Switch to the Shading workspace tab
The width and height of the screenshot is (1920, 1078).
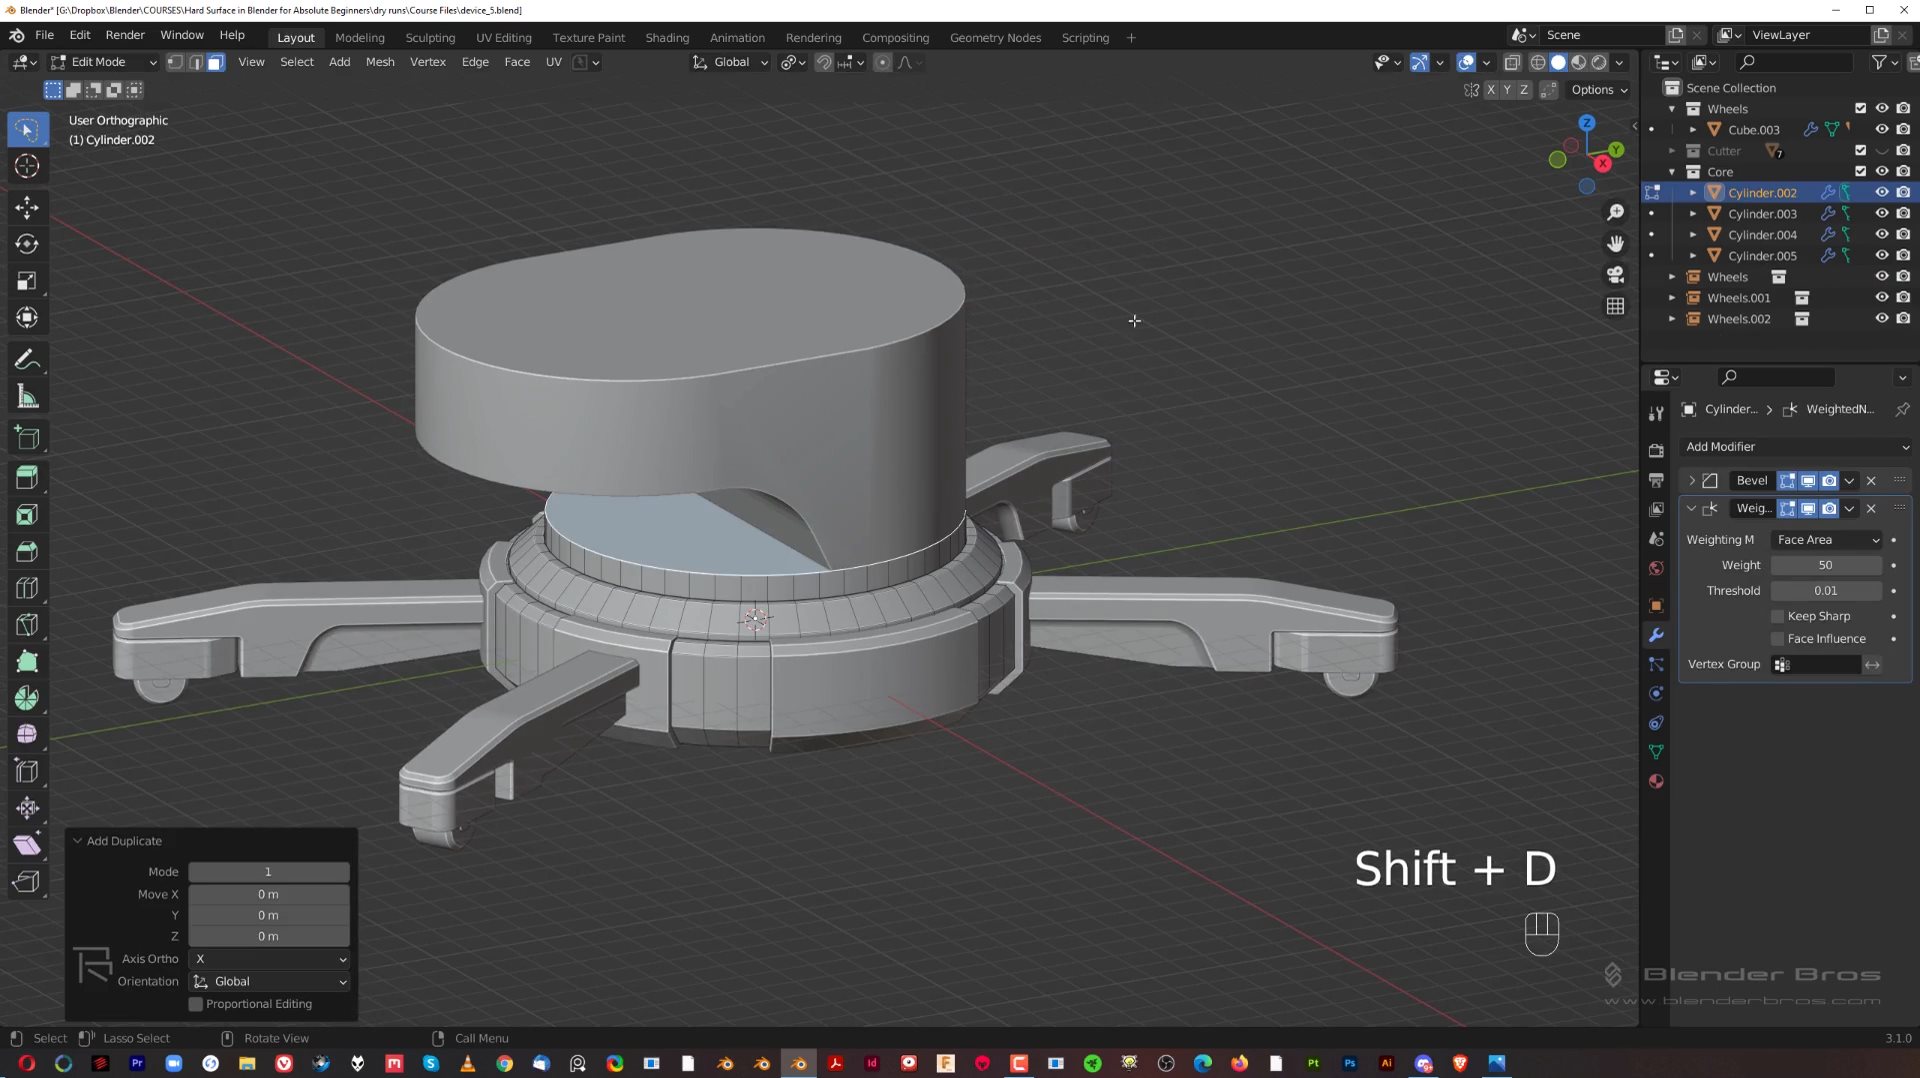pyautogui.click(x=667, y=37)
